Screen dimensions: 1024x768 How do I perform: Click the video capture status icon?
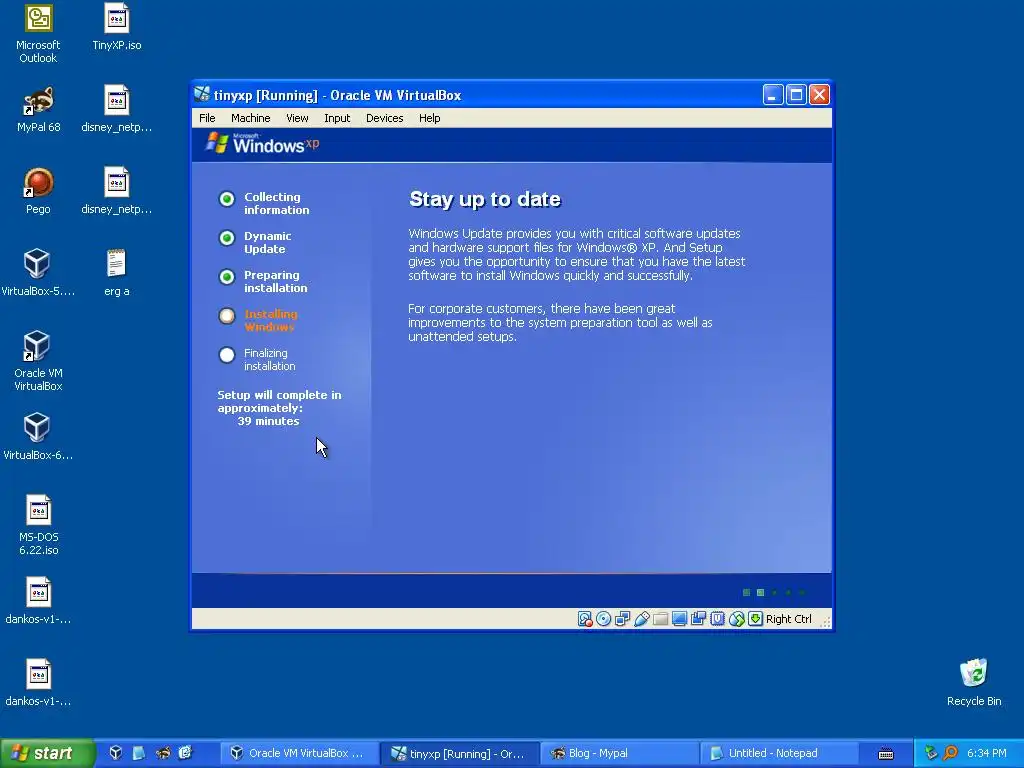point(698,618)
